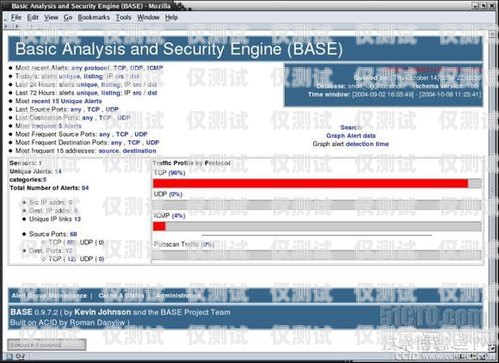Open the TCP most recent alerts link

pyautogui.click(x=120, y=68)
